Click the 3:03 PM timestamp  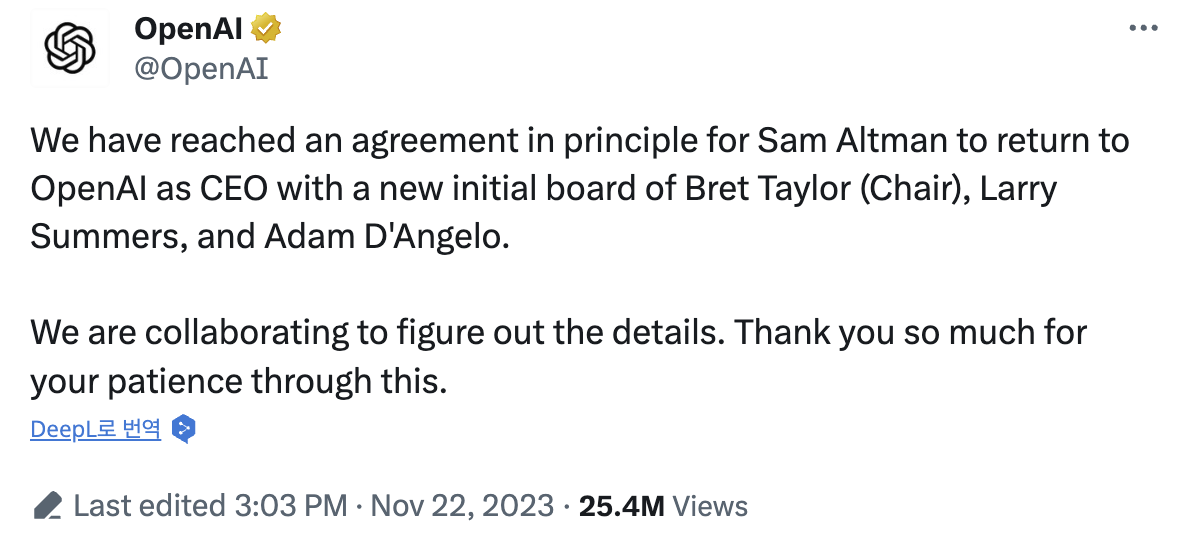click(x=290, y=506)
